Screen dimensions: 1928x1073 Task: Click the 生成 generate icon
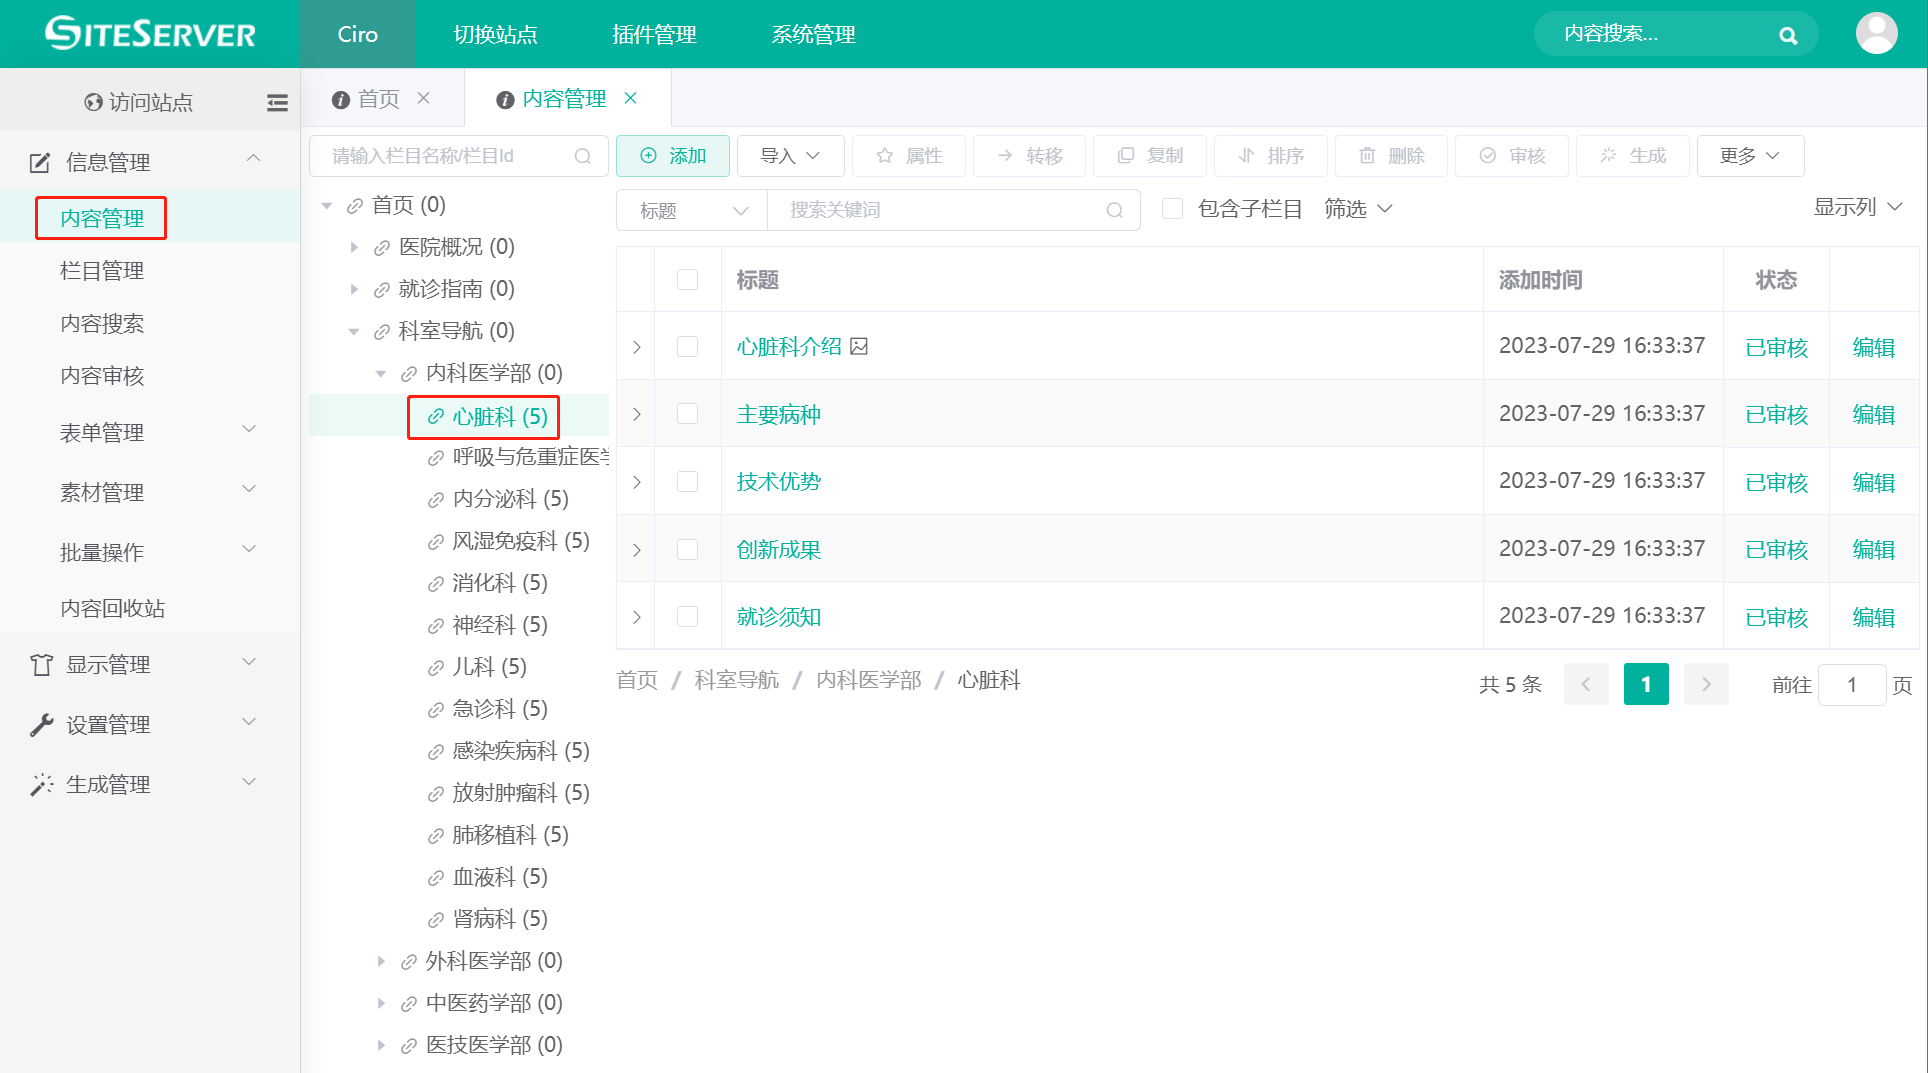click(1608, 156)
